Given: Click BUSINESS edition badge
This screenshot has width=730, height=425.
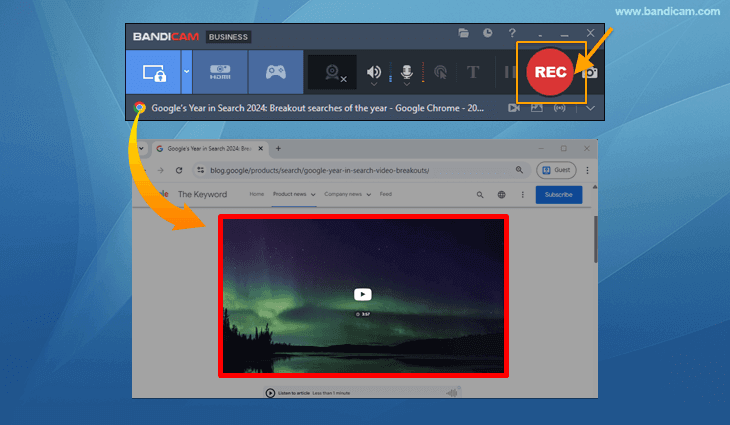Looking at the screenshot, I should tap(228, 37).
